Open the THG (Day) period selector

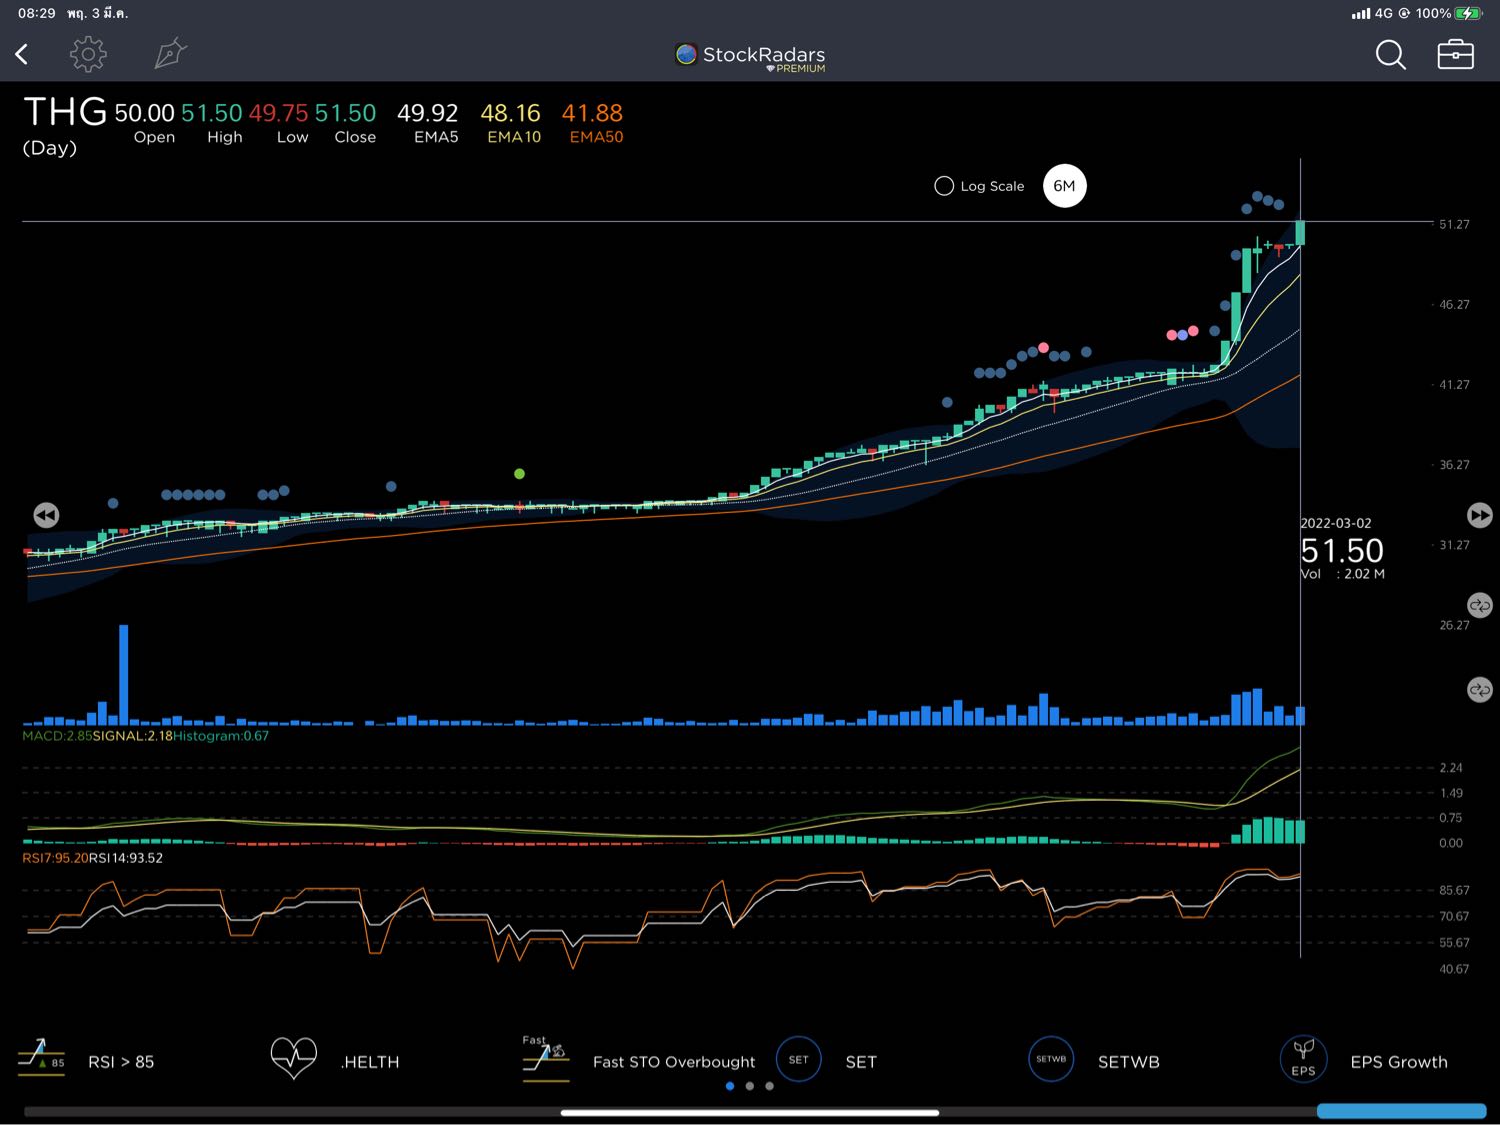click(x=64, y=126)
